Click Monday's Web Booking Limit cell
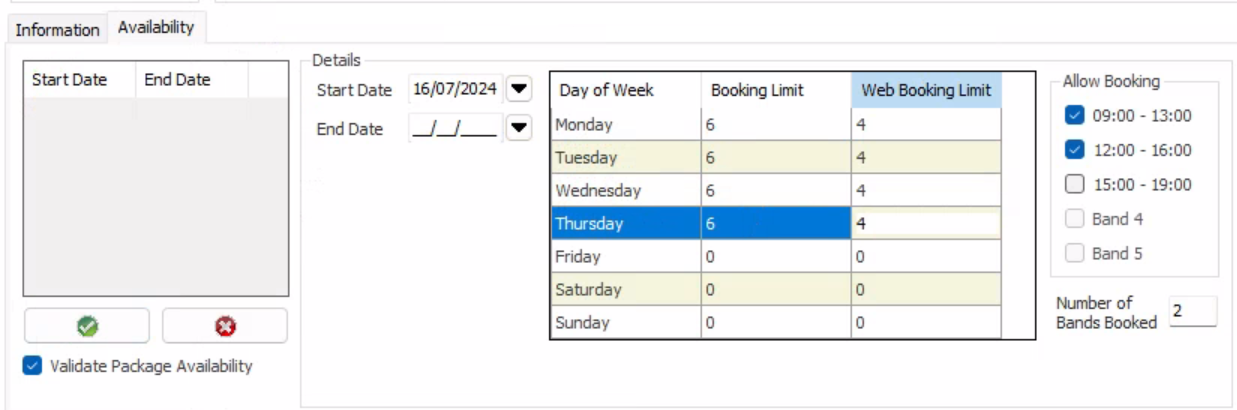Image resolution: width=1237 pixels, height=410 pixels. point(926,125)
